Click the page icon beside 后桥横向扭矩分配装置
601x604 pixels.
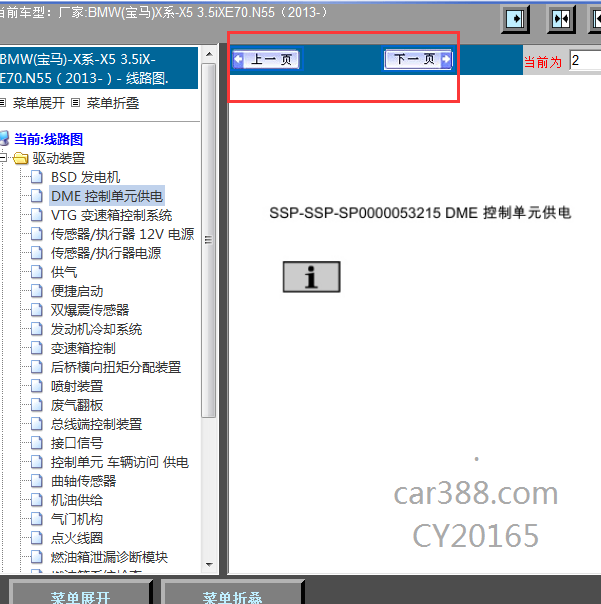coord(37,367)
